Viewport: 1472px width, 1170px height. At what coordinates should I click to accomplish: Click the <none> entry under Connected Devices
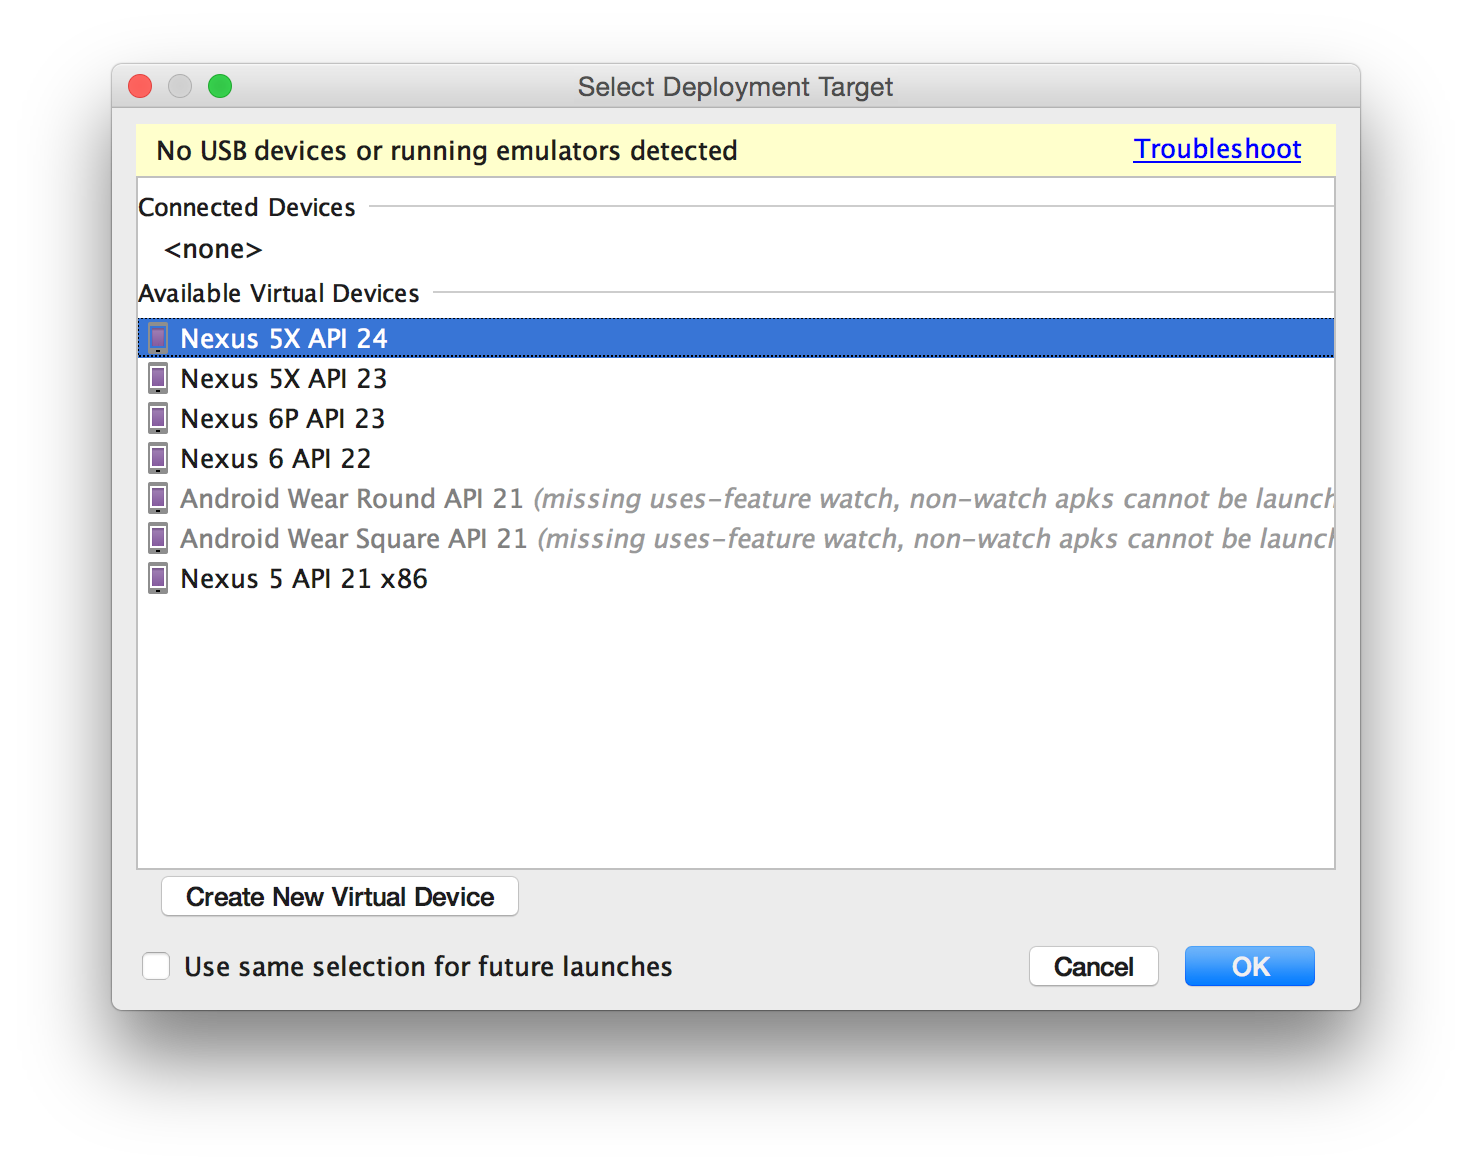[x=213, y=249]
